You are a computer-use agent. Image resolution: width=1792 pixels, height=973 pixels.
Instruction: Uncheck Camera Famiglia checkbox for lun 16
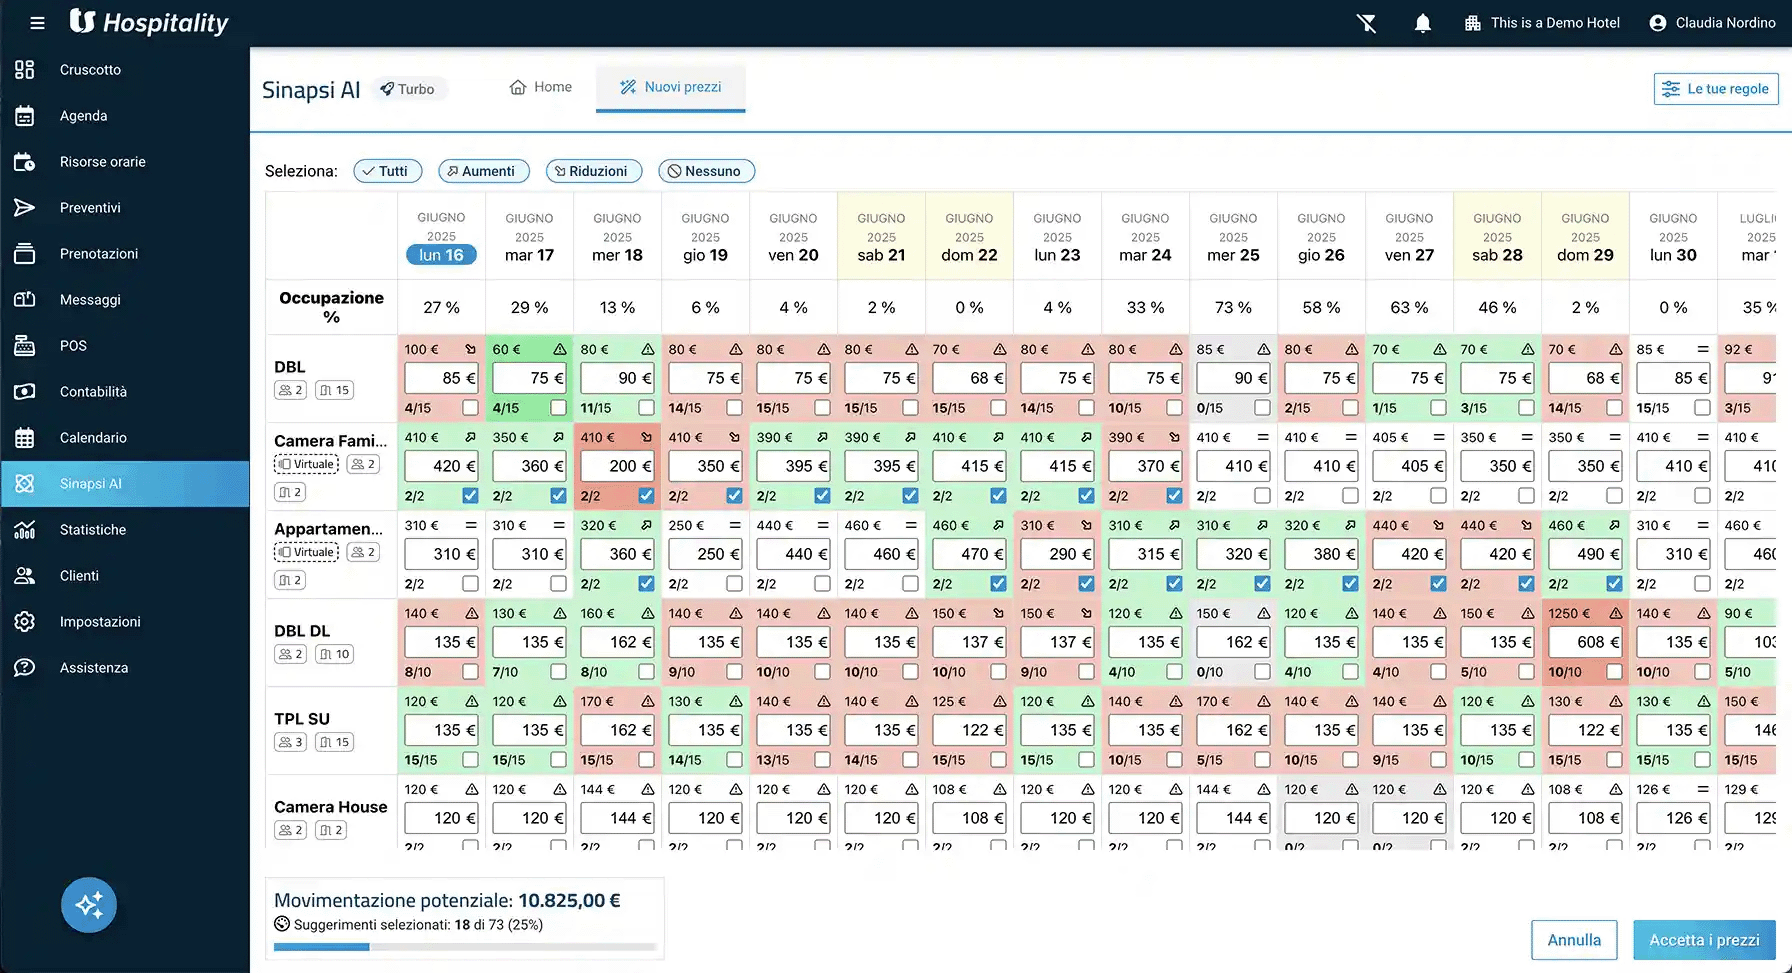470,496
